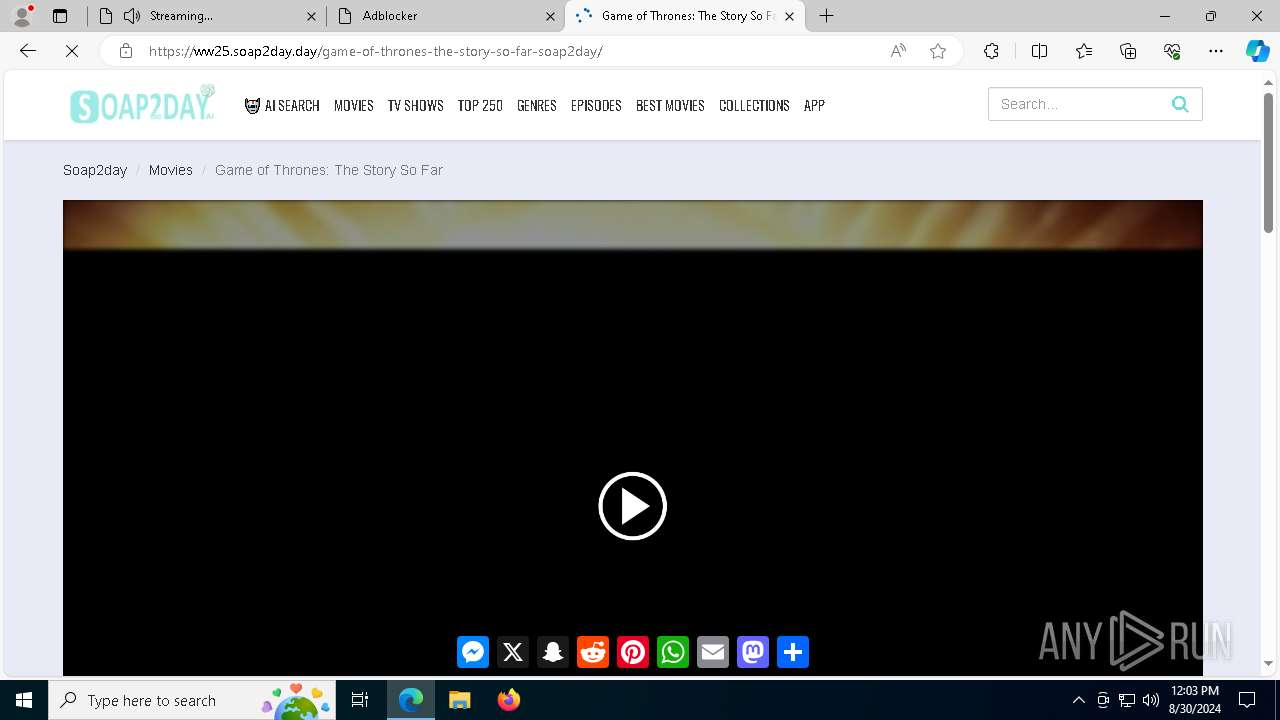Open the TV Shows menu

416,105
